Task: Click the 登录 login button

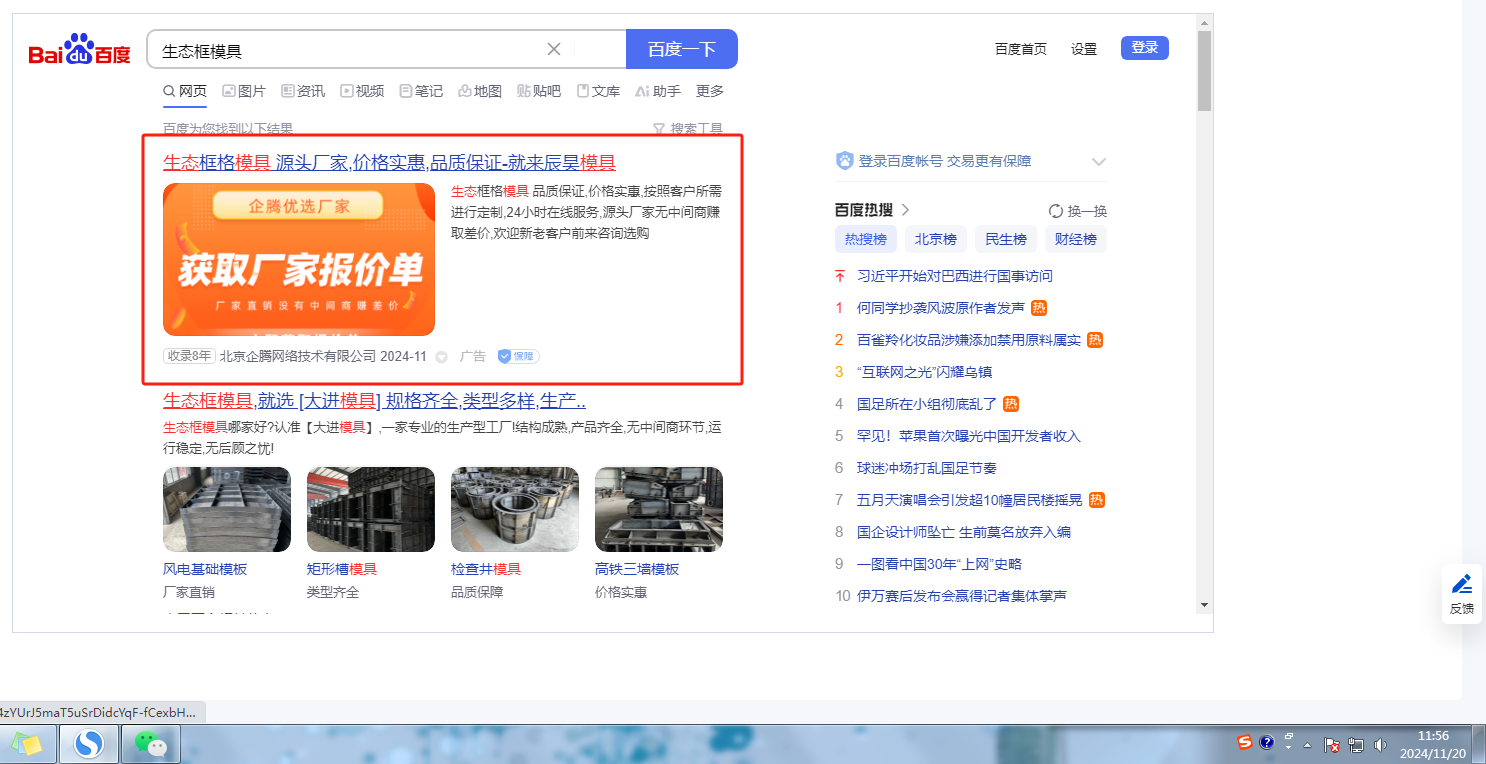Action: 1145,48
